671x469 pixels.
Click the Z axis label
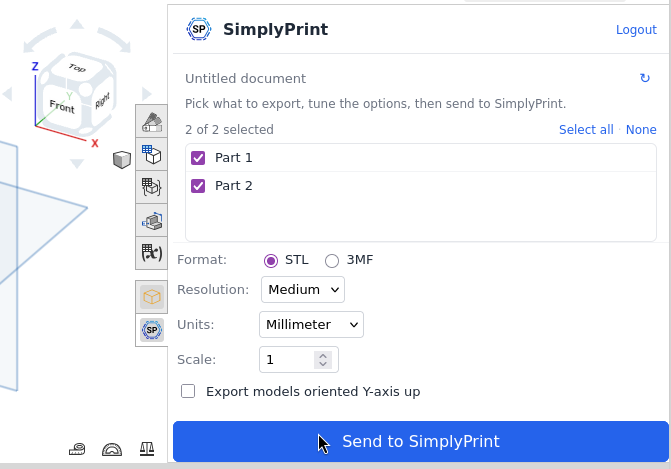coord(35,66)
